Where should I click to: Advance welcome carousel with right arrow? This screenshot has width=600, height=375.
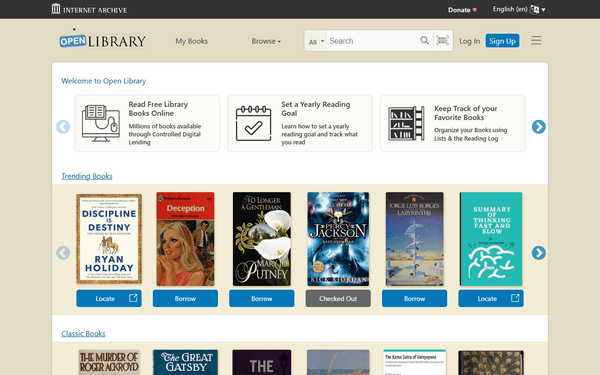(538, 127)
